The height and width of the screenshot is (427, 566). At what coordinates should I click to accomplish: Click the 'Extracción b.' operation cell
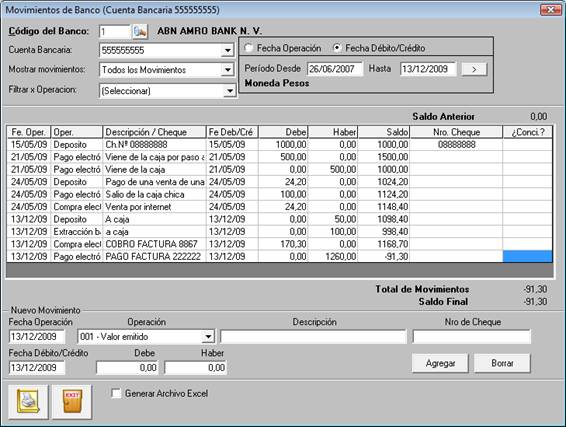click(x=77, y=232)
